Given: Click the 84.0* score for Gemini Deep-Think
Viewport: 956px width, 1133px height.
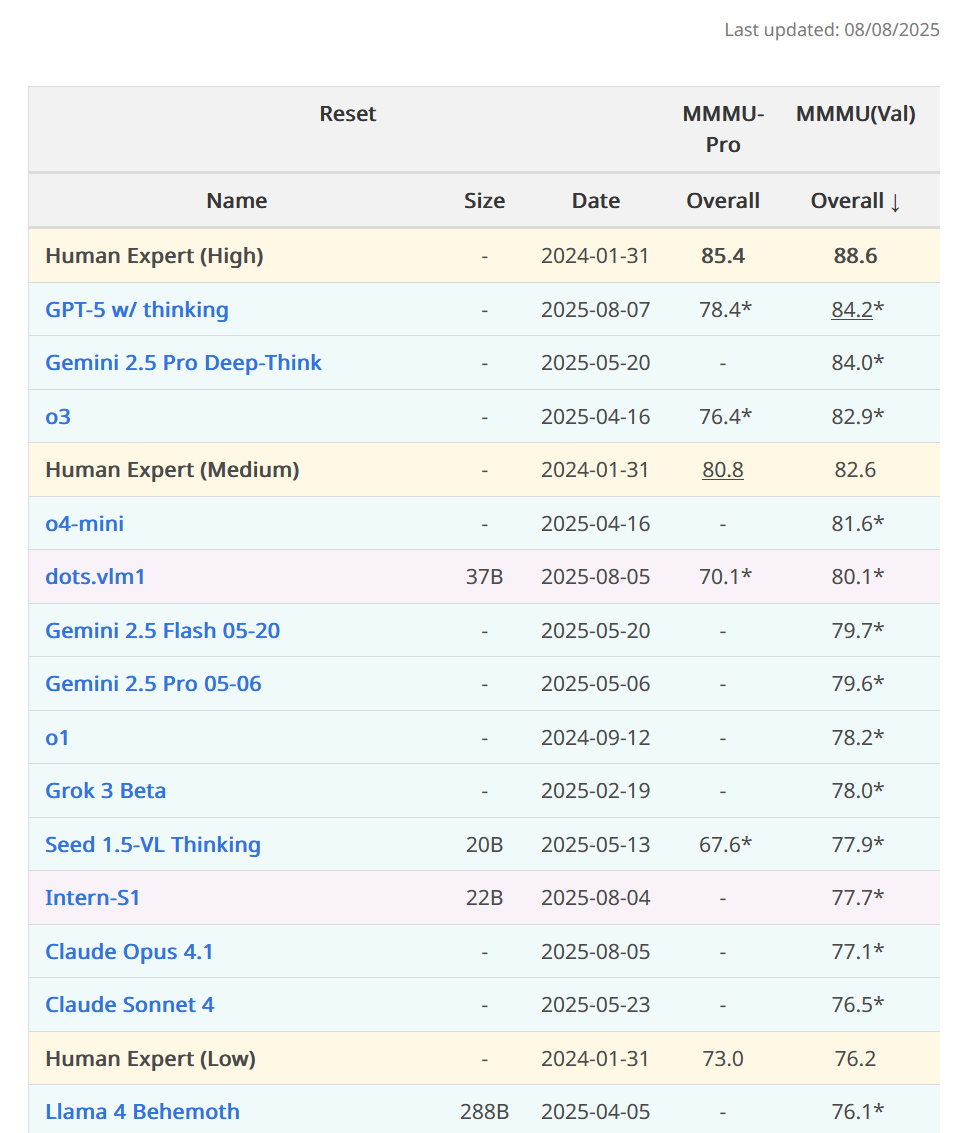Looking at the screenshot, I should [x=857, y=363].
